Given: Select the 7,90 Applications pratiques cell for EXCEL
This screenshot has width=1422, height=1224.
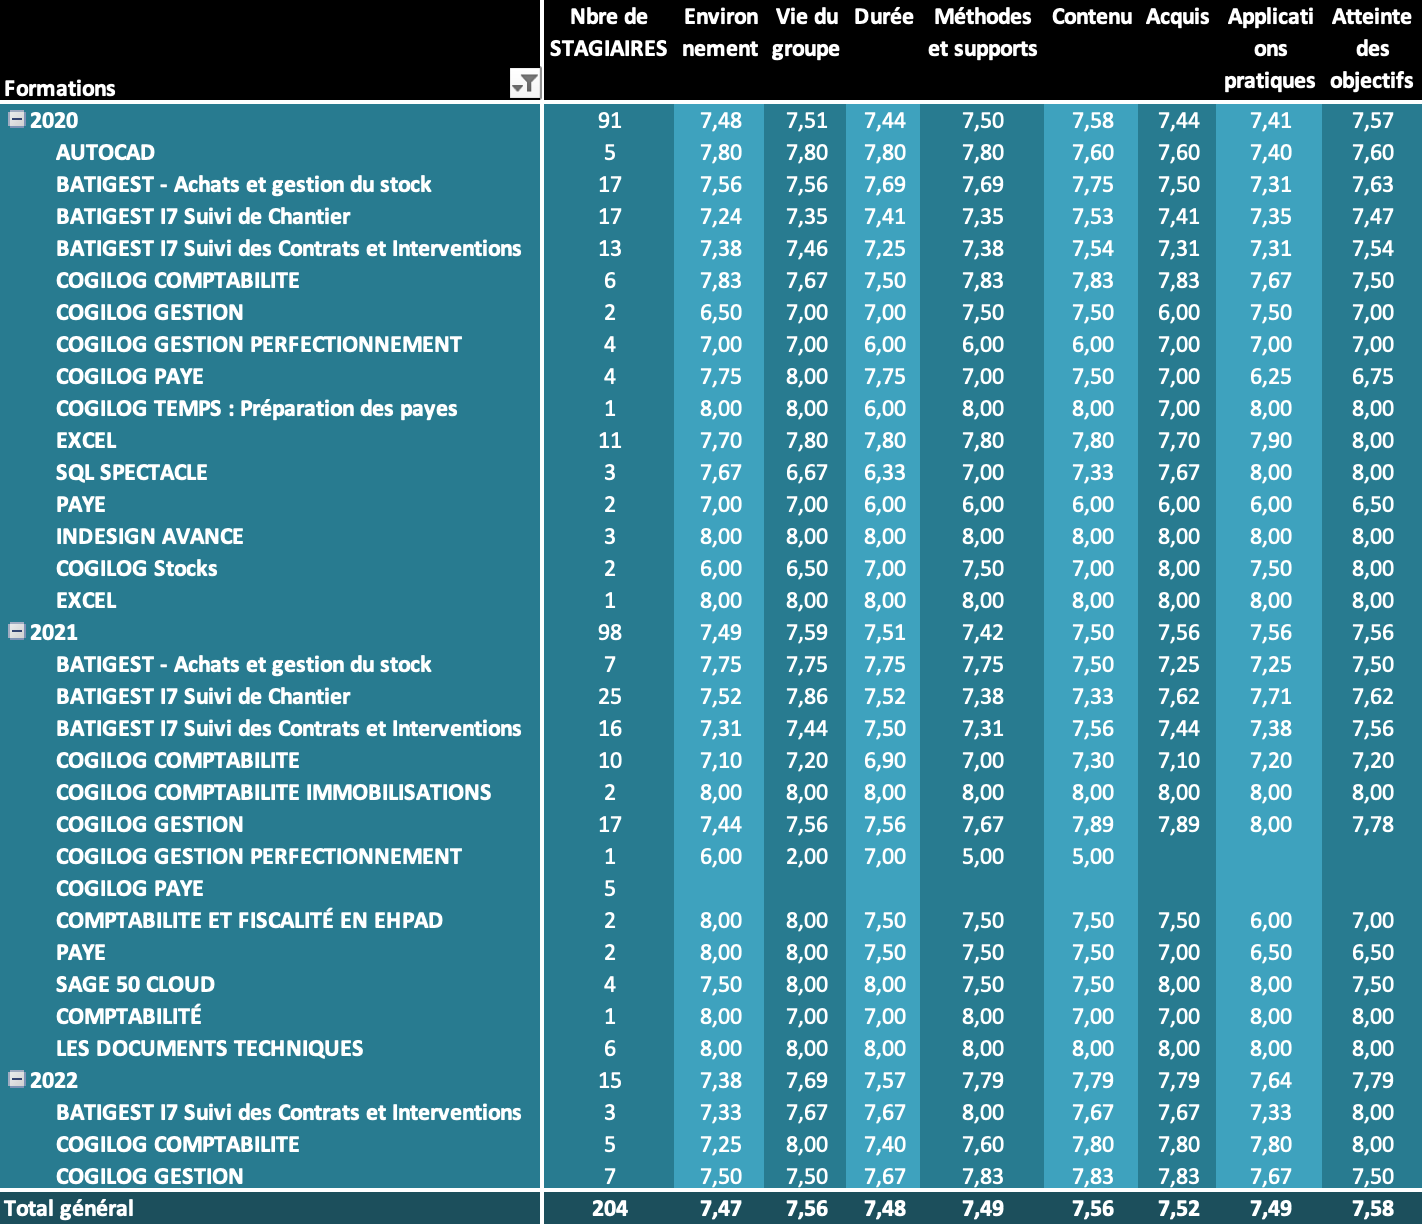Looking at the screenshot, I should click(1271, 440).
